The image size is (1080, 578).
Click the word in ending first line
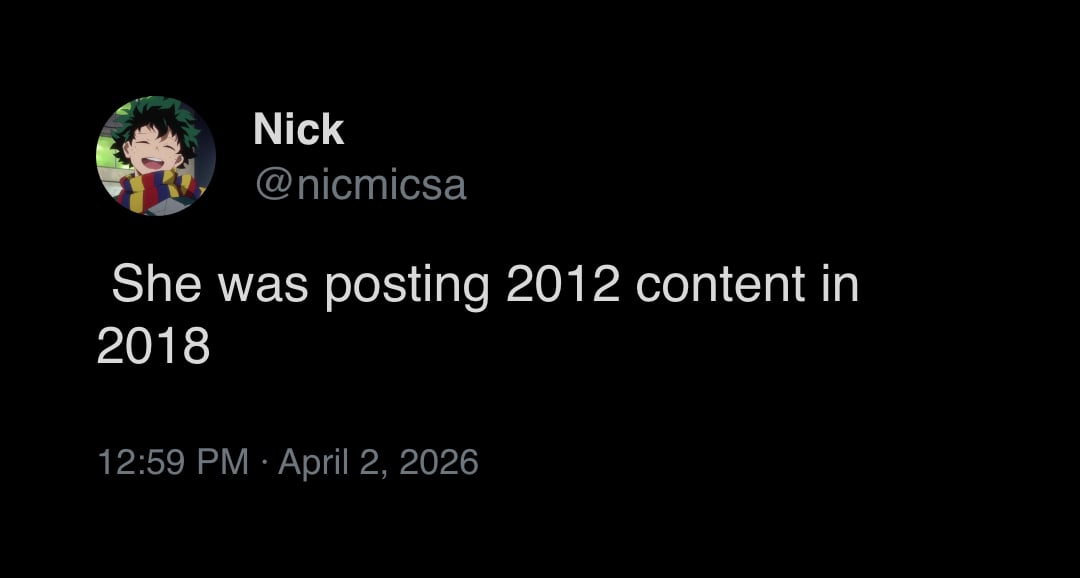point(840,284)
